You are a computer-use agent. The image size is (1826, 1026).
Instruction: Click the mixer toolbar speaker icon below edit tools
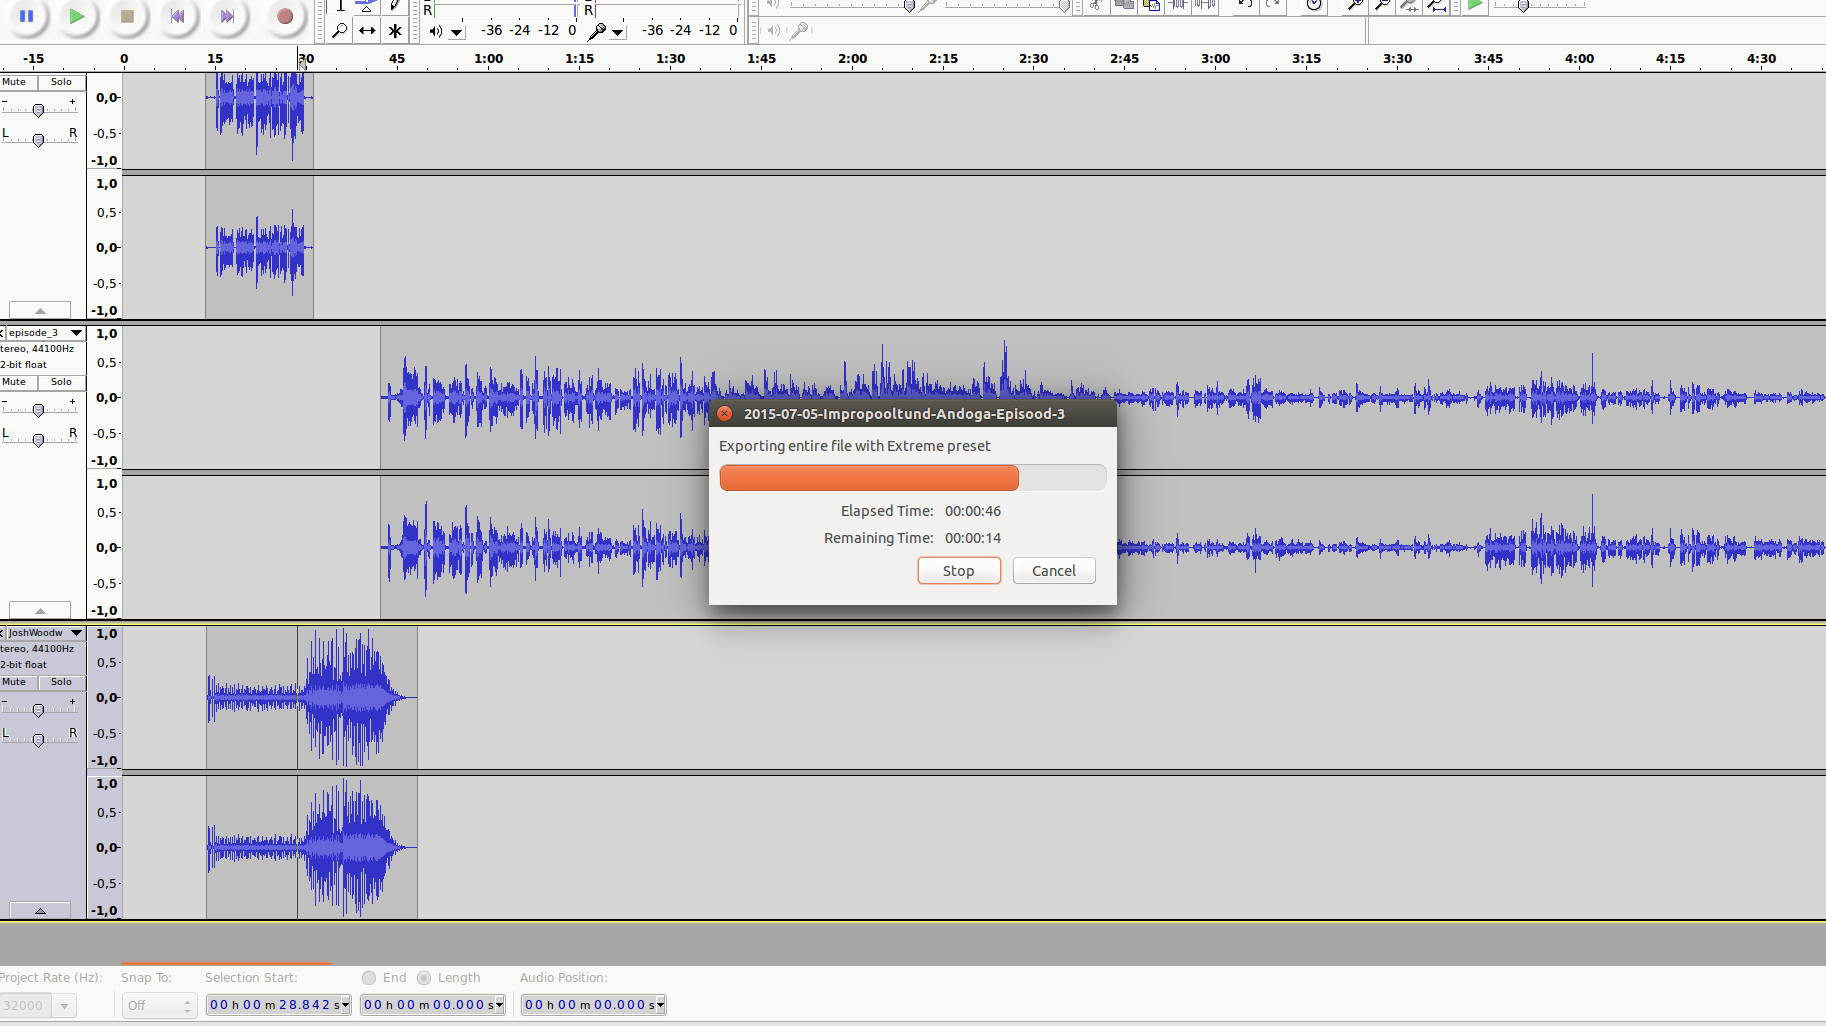(773, 31)
